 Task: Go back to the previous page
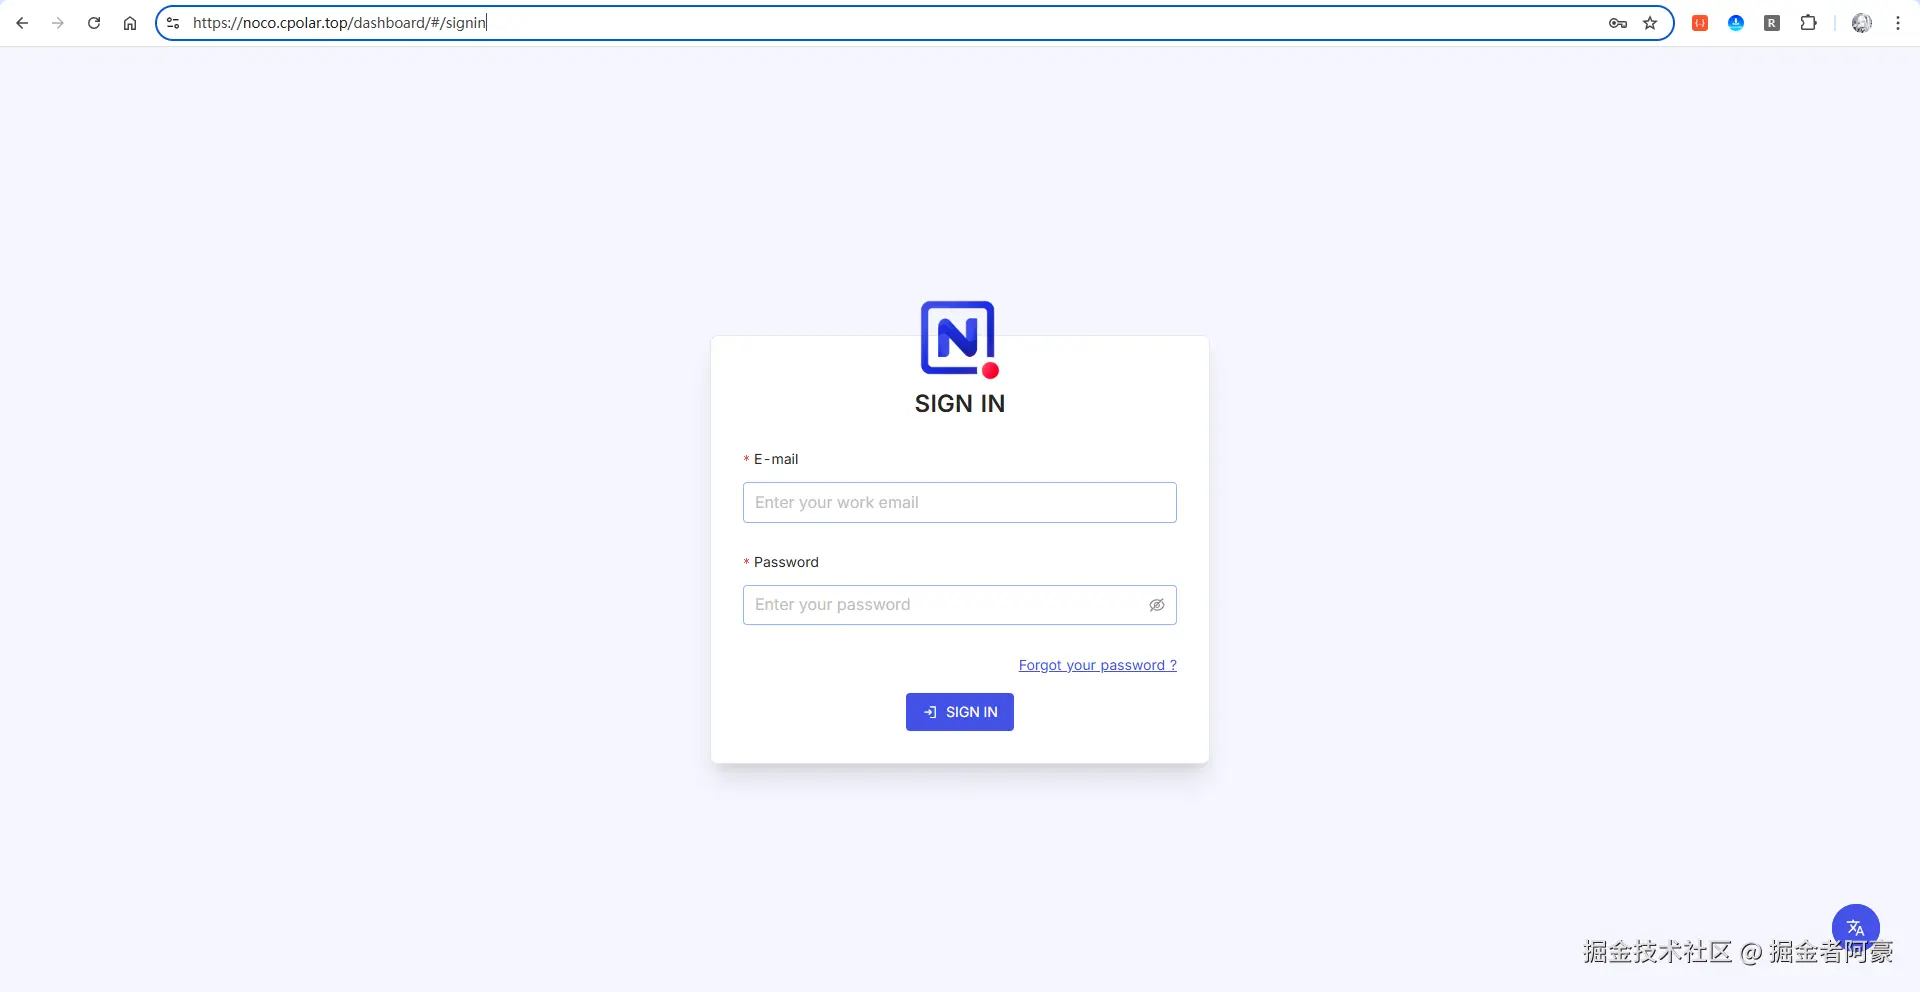pyautogui.click(x=22, y=23)
